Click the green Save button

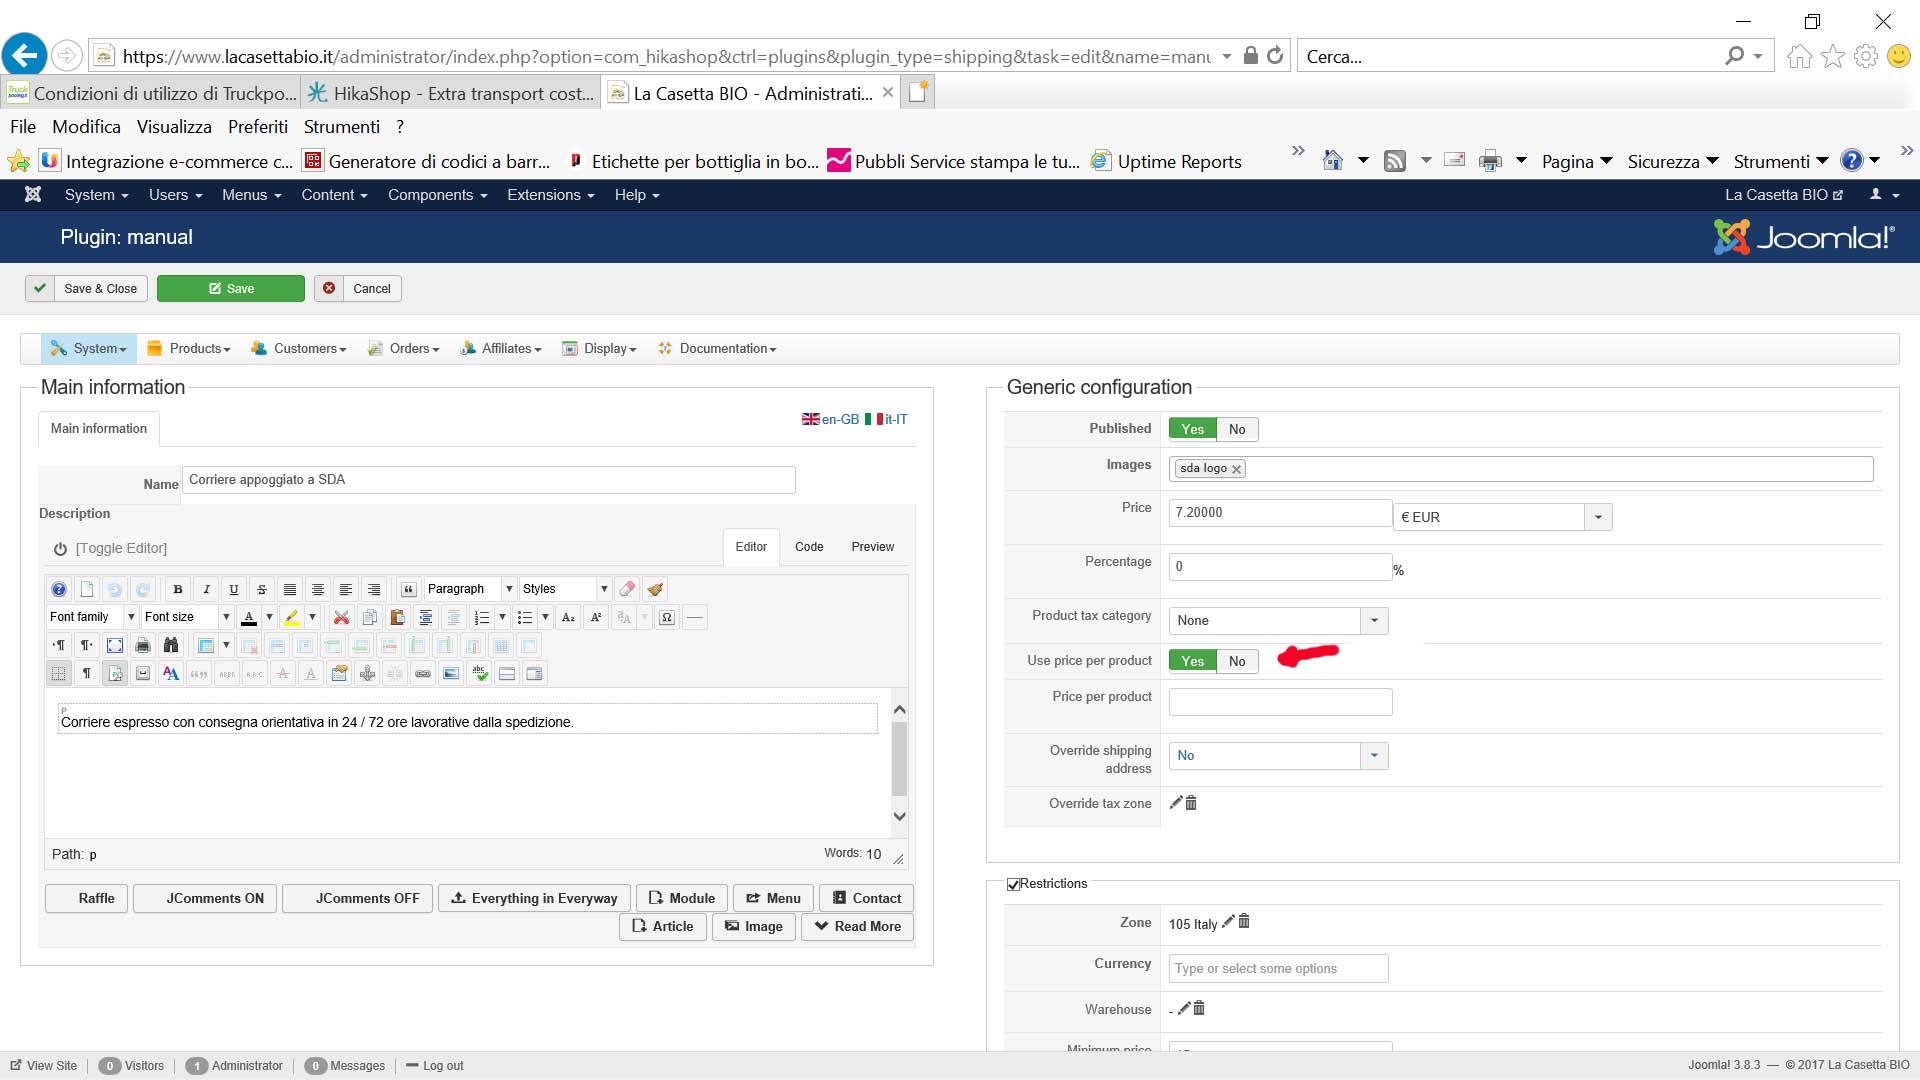(x=231, y=288)
